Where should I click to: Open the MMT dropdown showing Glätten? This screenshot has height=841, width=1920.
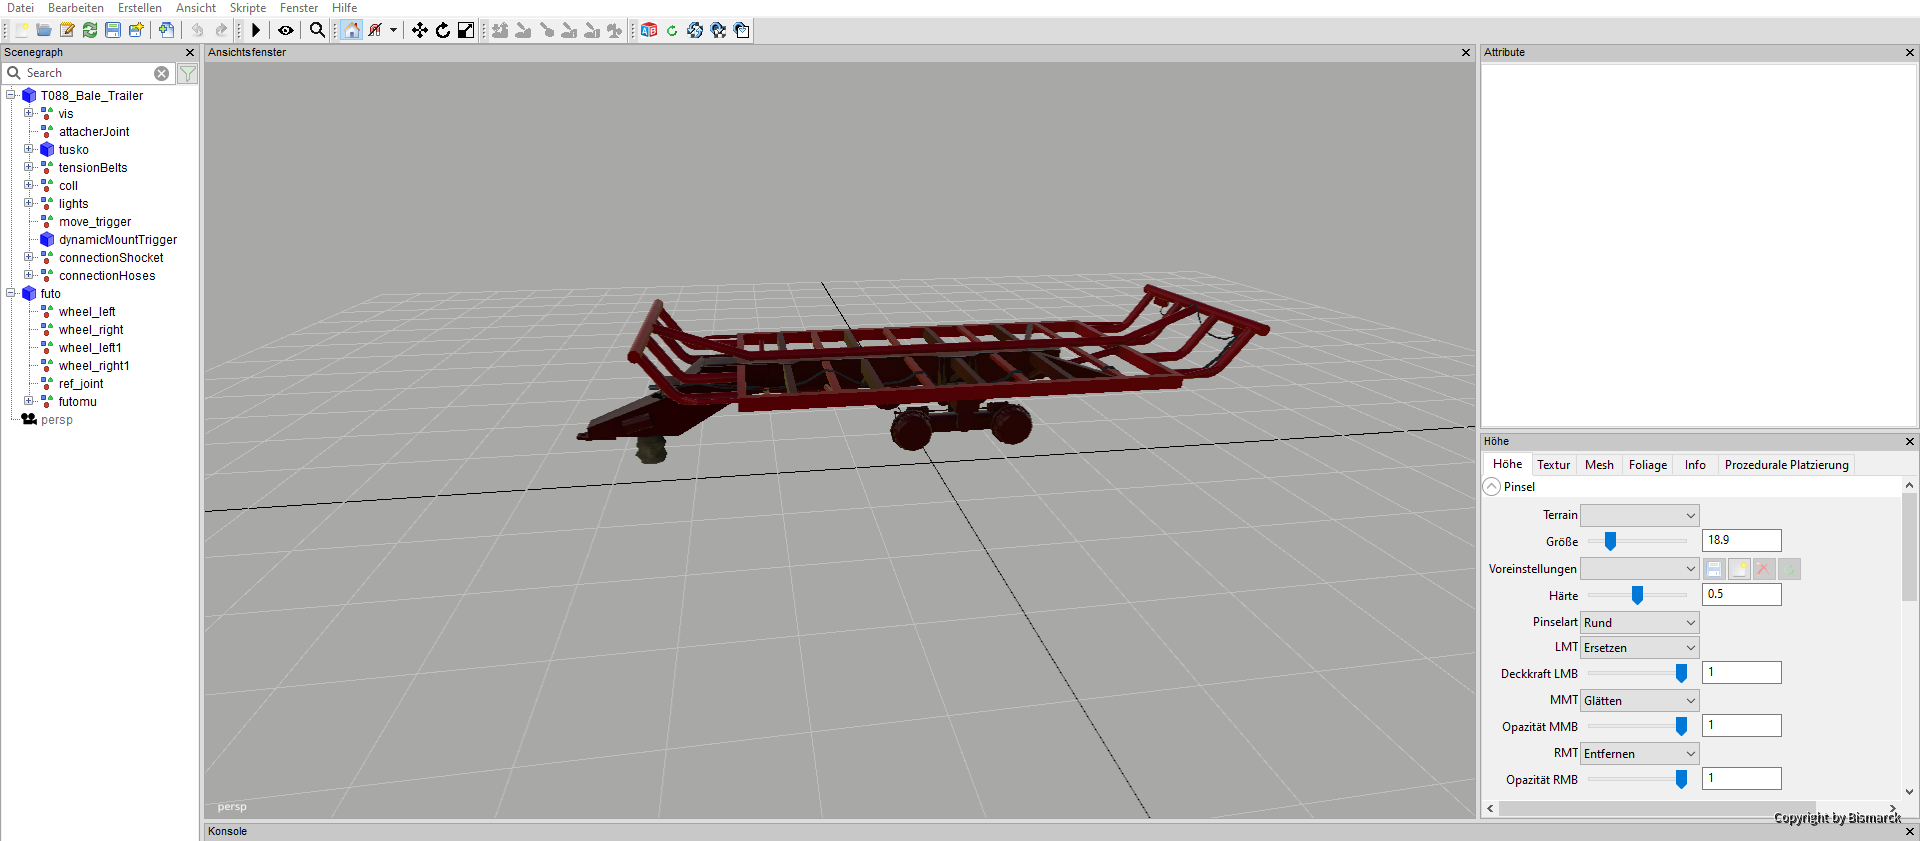[1640, 701]
